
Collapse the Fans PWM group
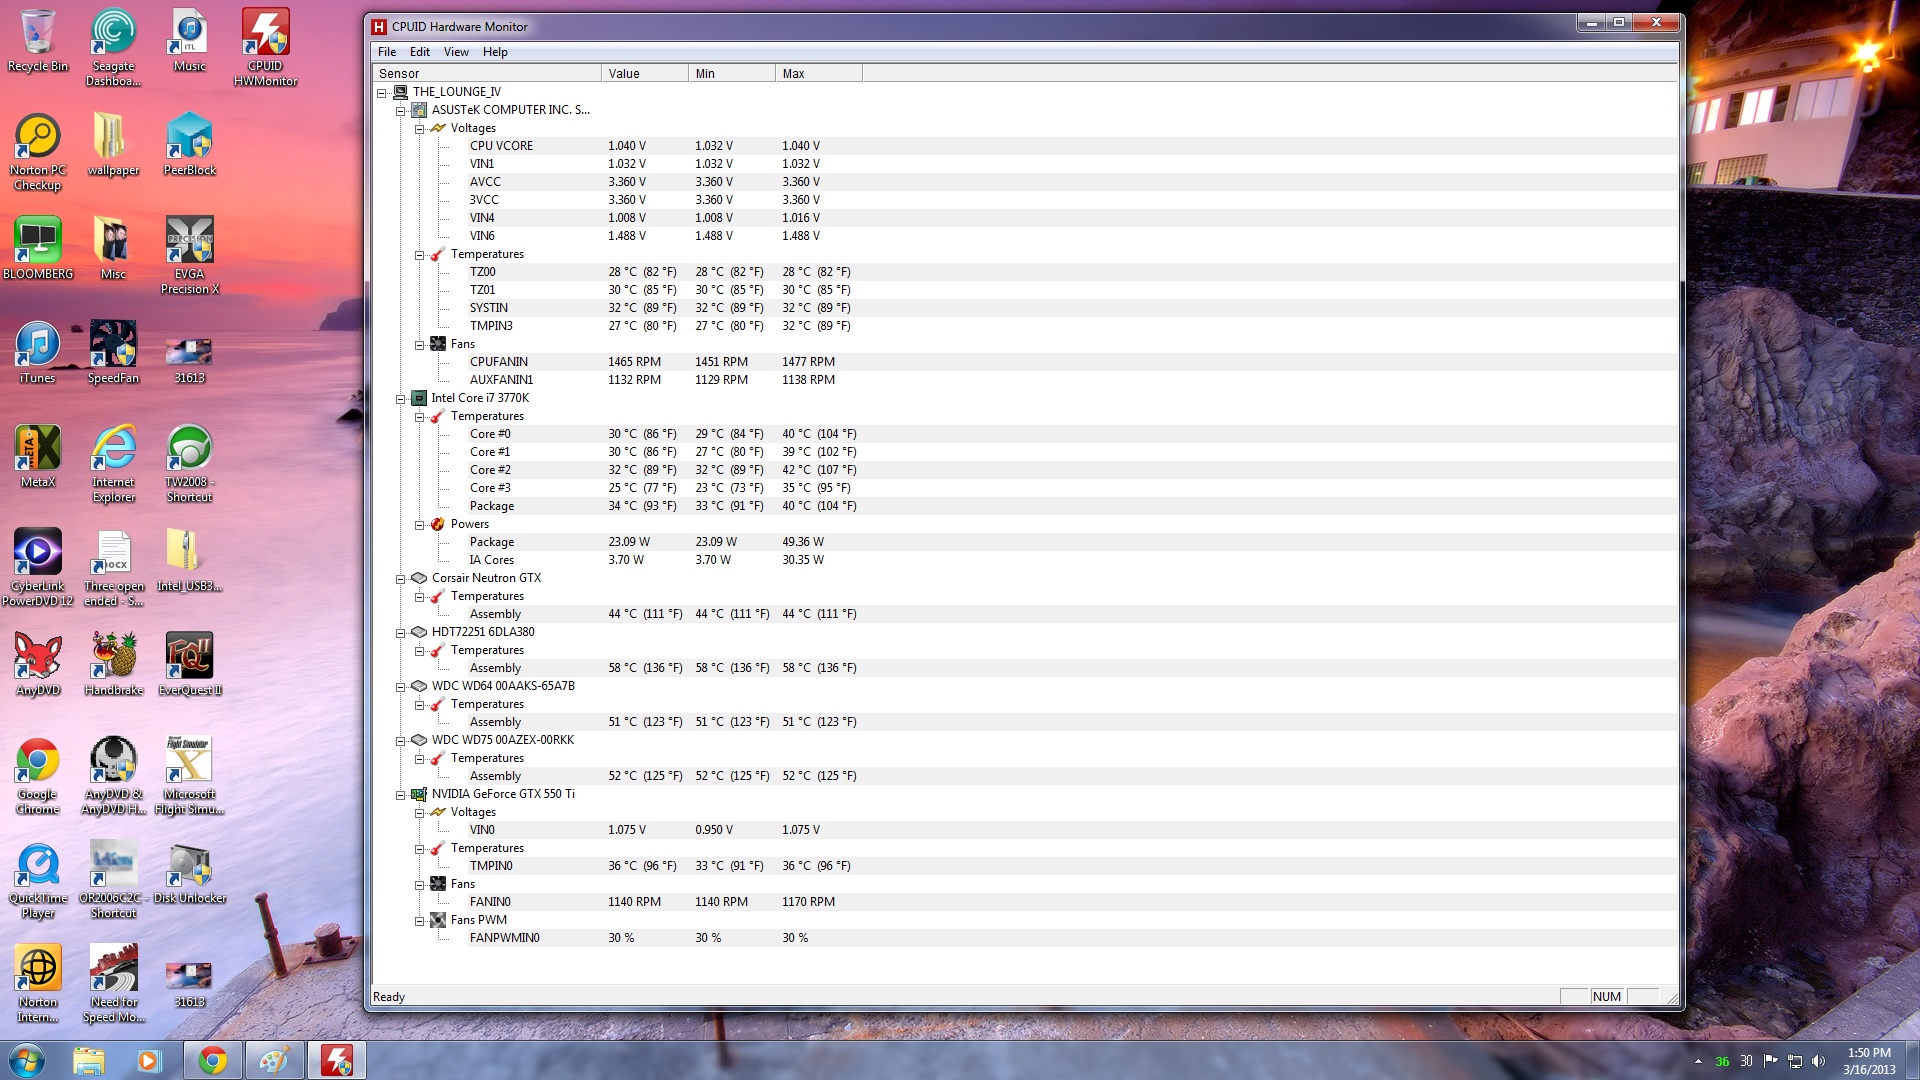point(420,921)
